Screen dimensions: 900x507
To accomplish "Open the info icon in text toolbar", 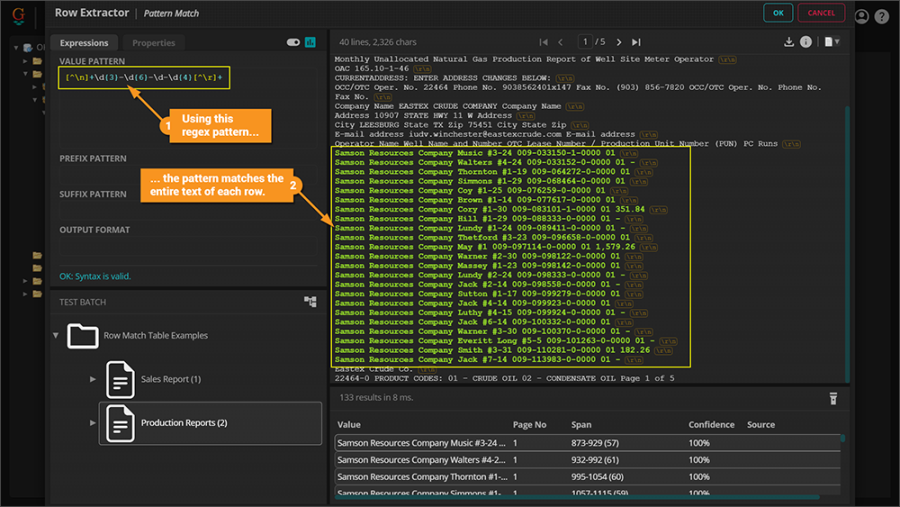I will (806, 42).
